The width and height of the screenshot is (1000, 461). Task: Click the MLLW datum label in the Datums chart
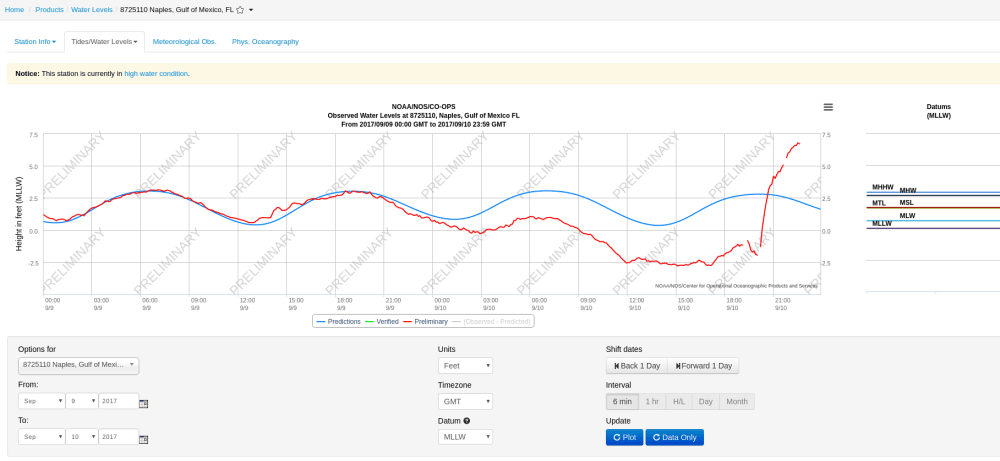882,223
